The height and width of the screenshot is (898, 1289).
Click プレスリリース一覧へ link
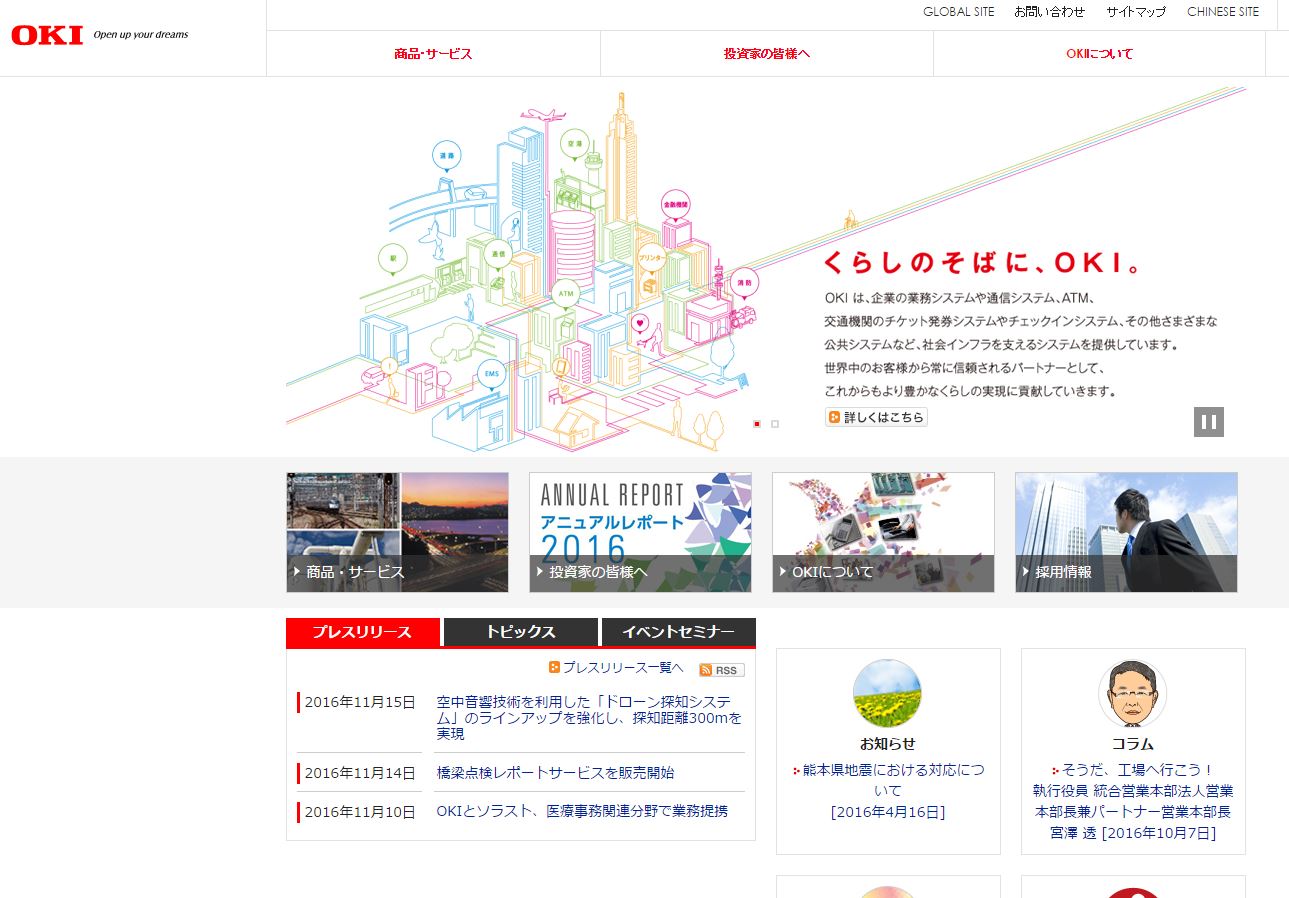pyautogui.click(x=622, y=668)
